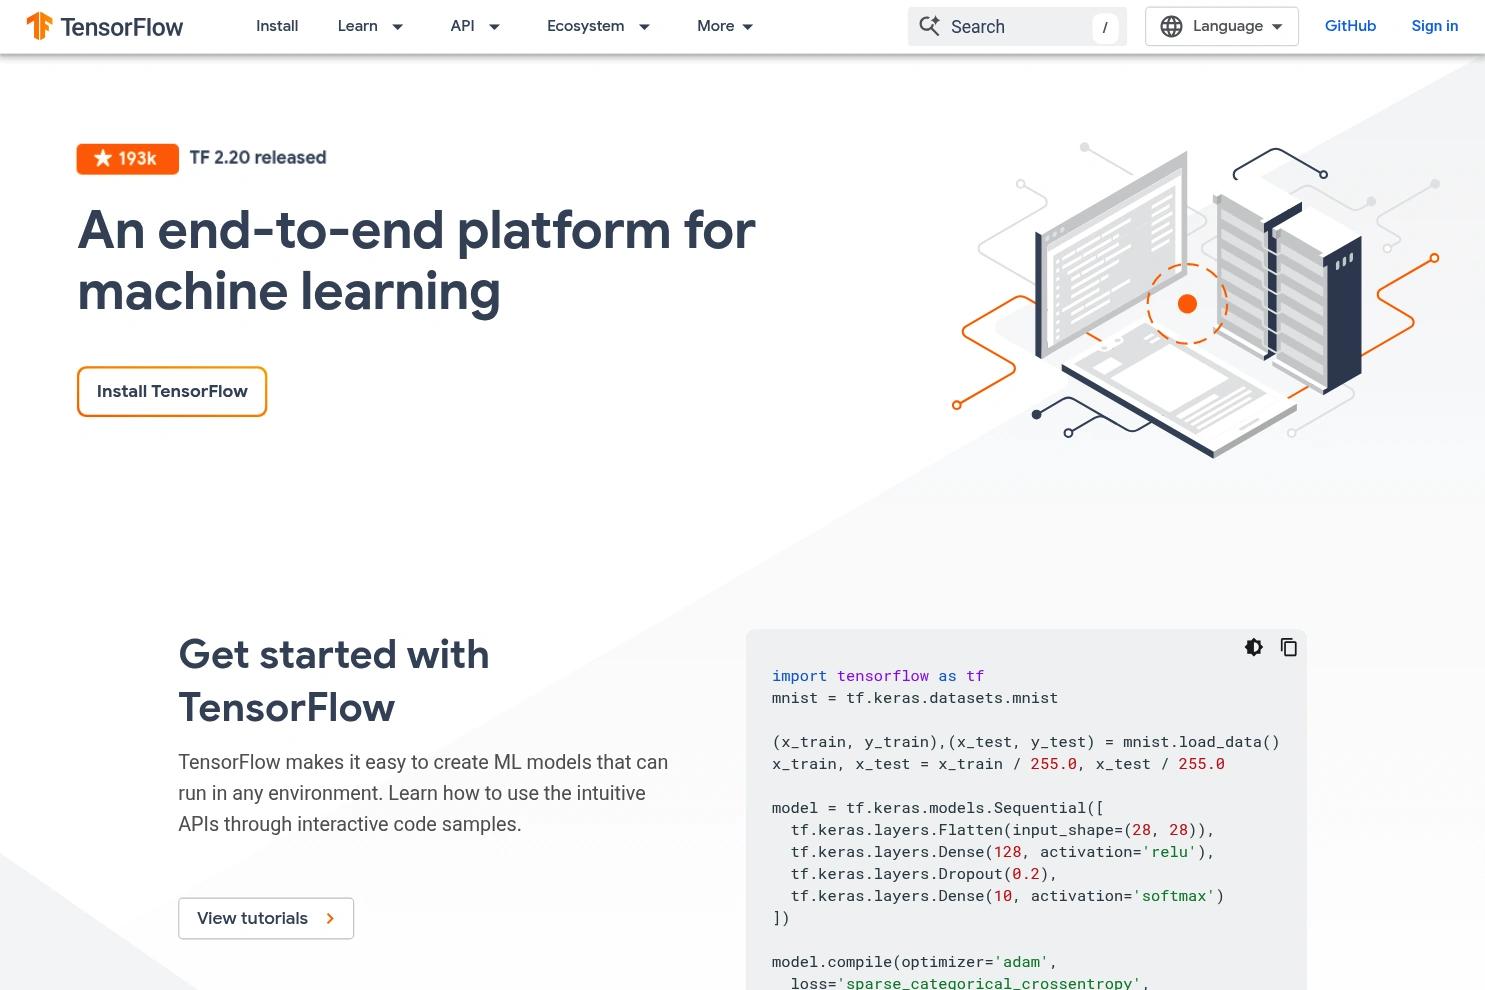Viewport: 1485px width, 990px height.
Task: Click the globe icon in Language selector
Action: (x=1171, y=26)
